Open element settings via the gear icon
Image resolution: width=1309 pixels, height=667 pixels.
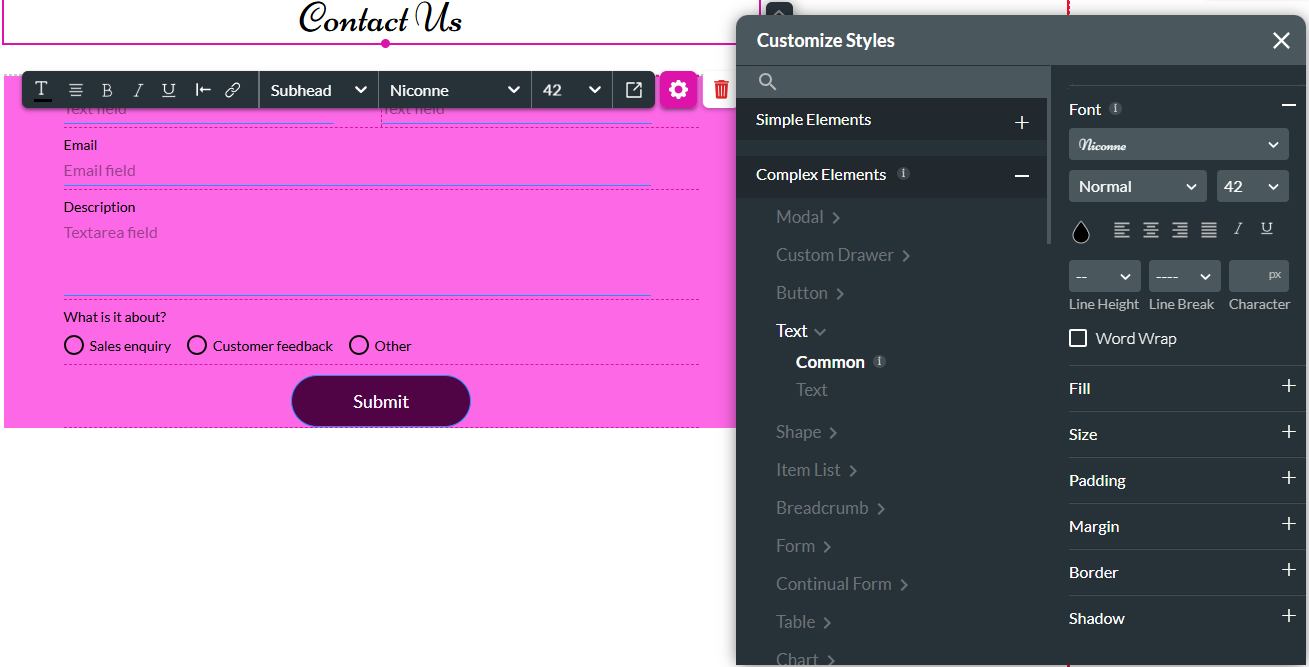[678, 89]
